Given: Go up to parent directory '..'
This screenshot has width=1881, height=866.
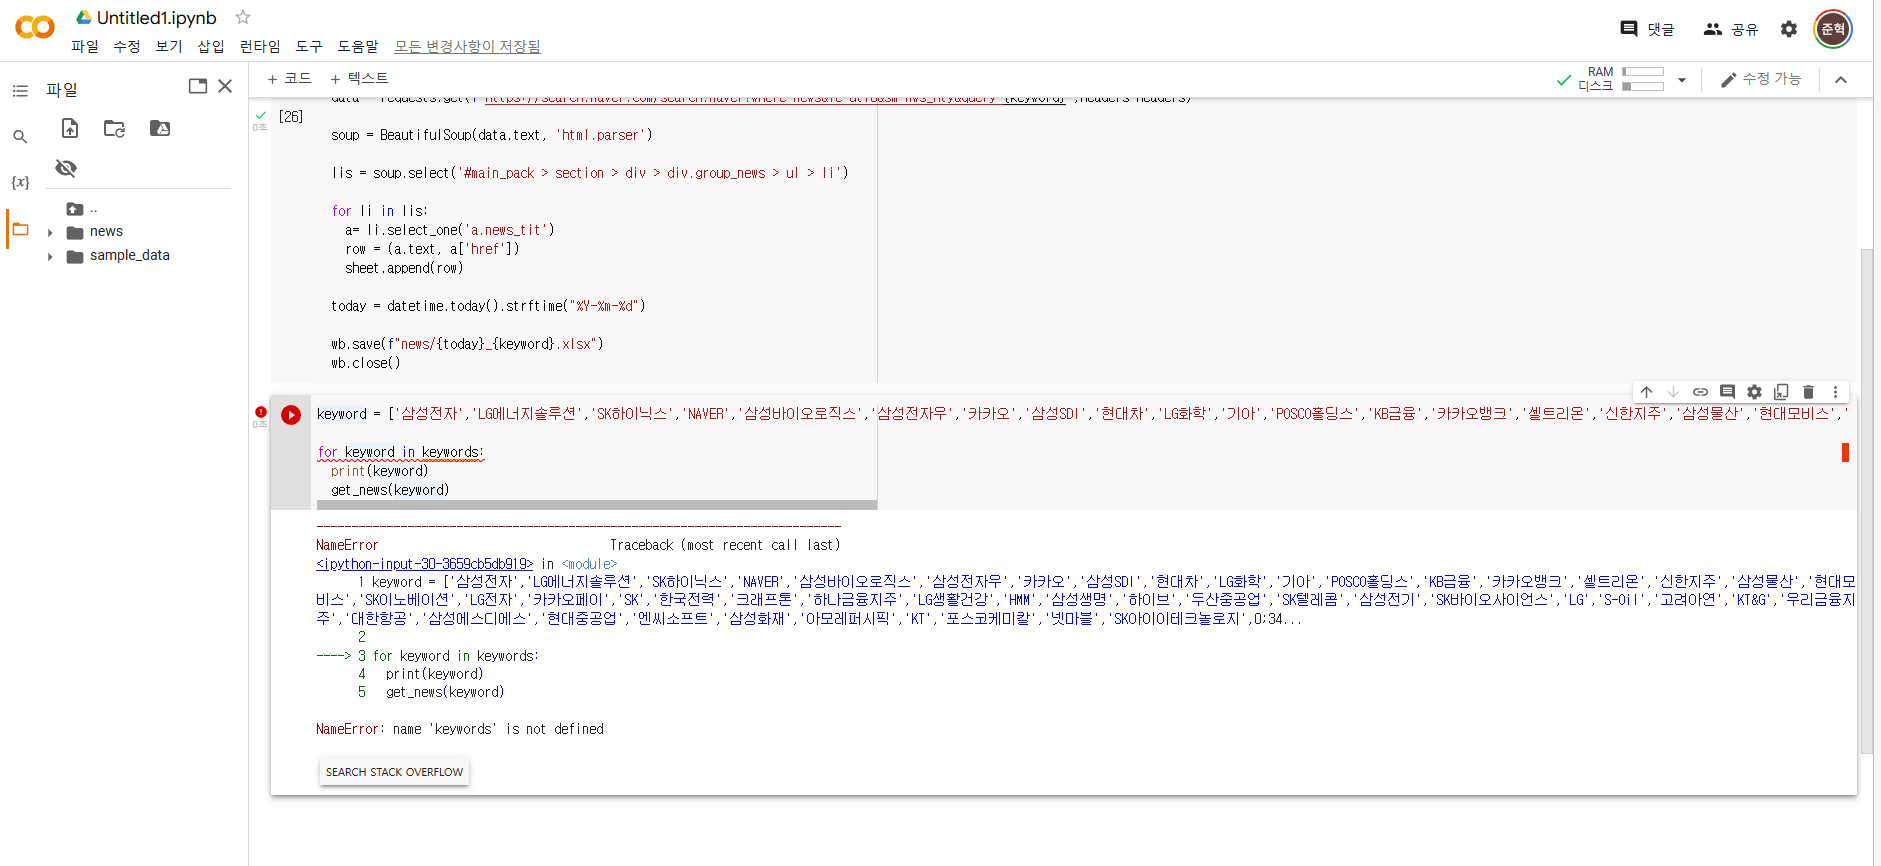Looking at the screenshot, I should 82,209.
